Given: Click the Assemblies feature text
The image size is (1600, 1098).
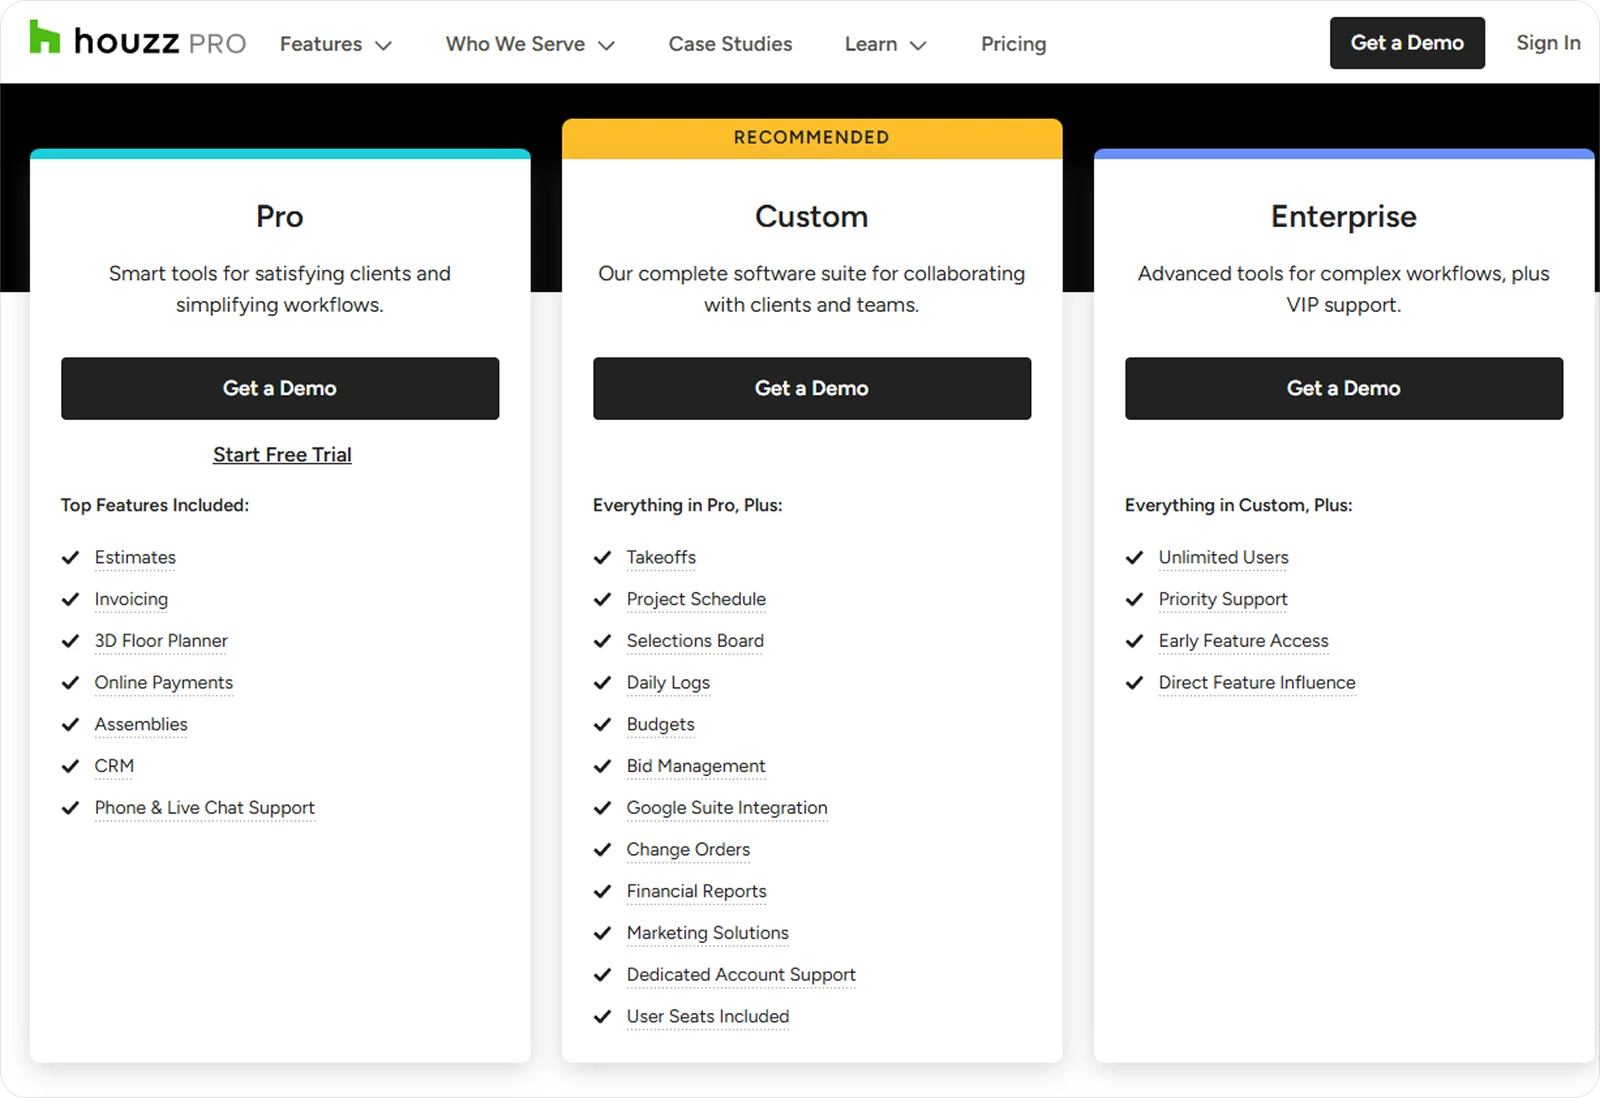Looking at the screenshot, I should 141,724.
